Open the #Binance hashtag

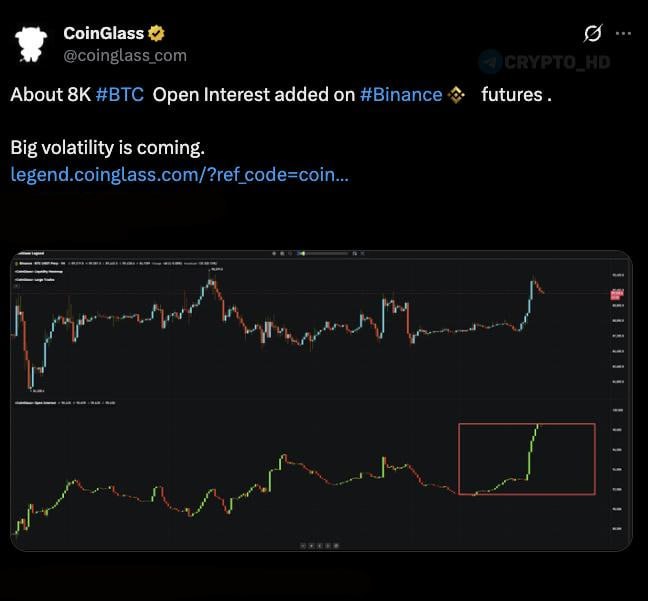click(x=400, y=94)
